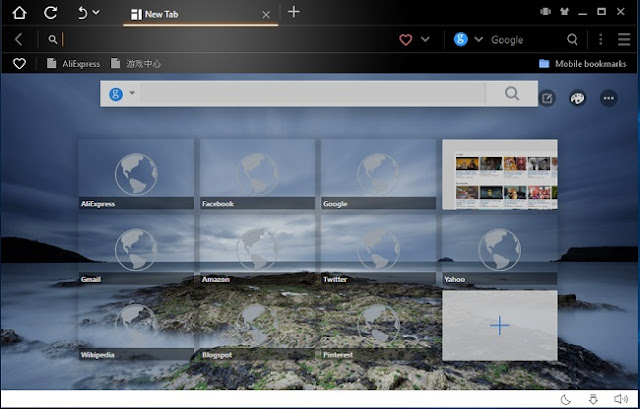Viewport: 640px width, 409px height.
Task: Open the AliExpress bookmark
Action: coord(73,64)
